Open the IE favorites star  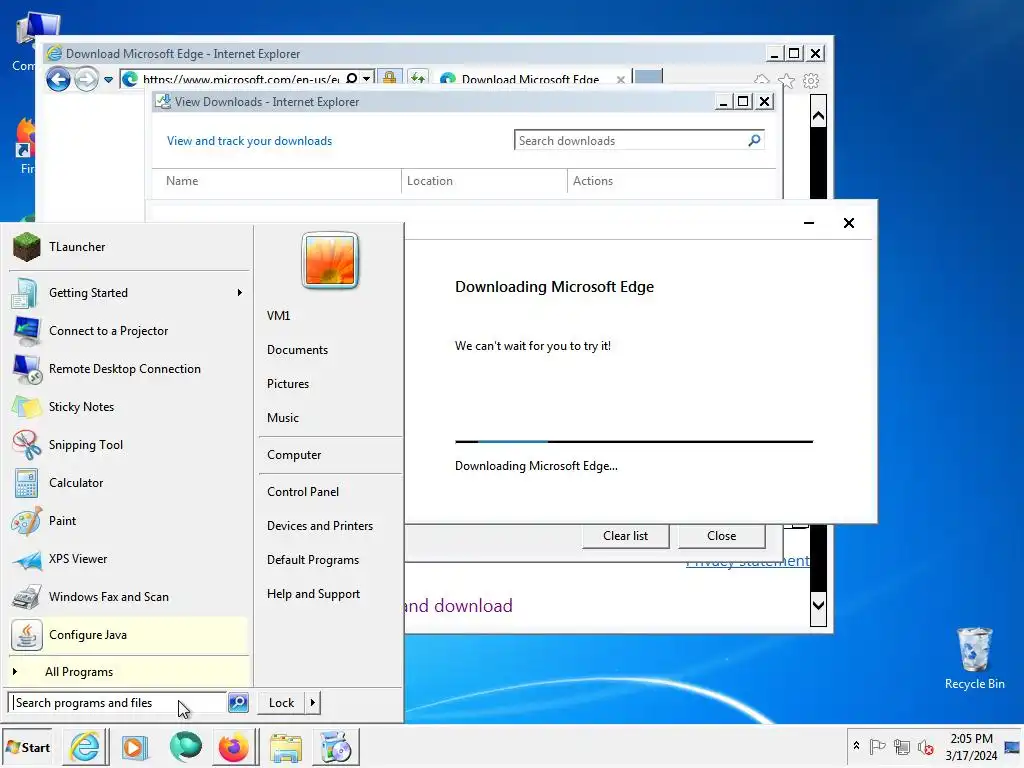point(786,81)
